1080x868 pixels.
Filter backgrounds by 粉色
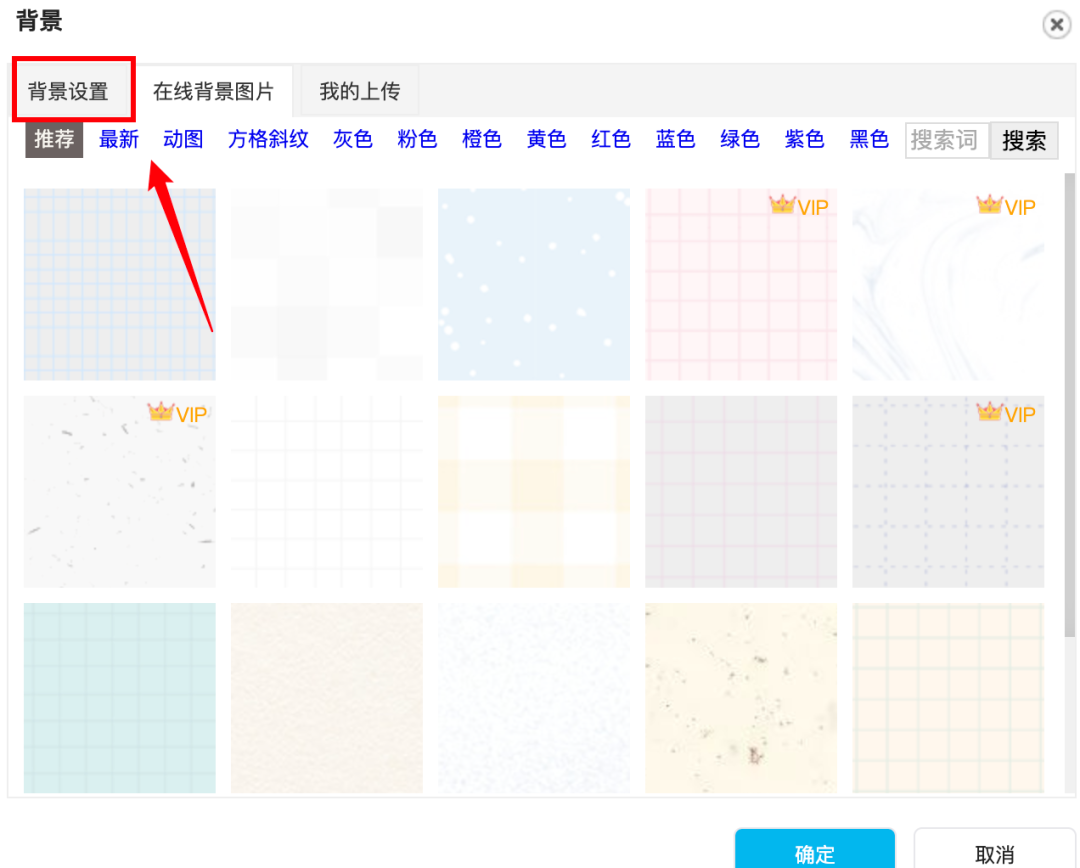coord(417,139)
